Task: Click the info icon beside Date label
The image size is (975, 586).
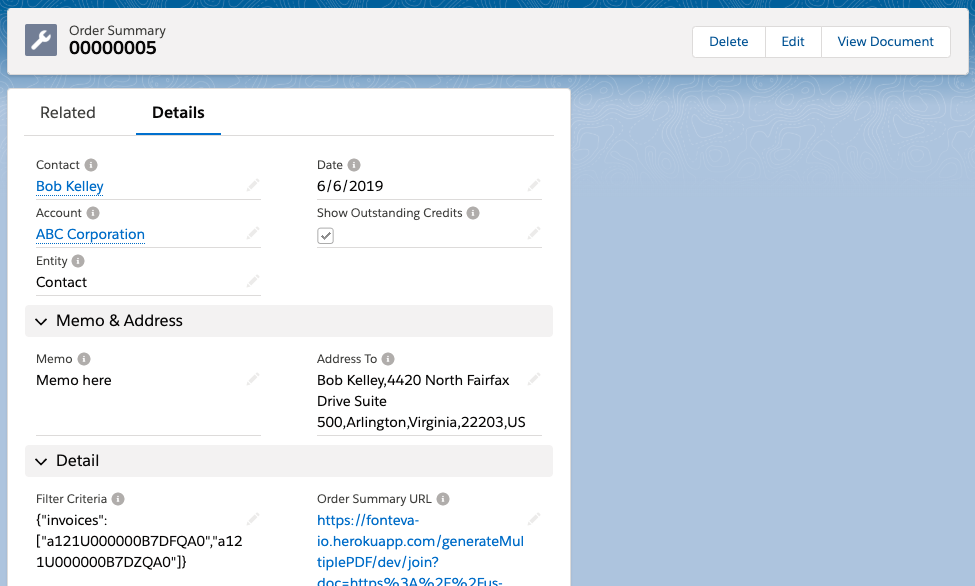Action: 354,165
